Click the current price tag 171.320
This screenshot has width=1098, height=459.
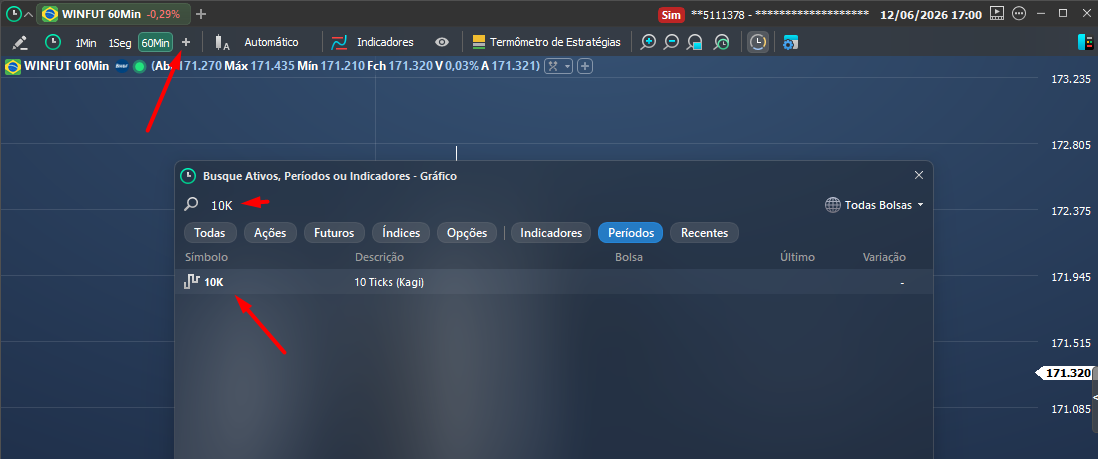1065,374
